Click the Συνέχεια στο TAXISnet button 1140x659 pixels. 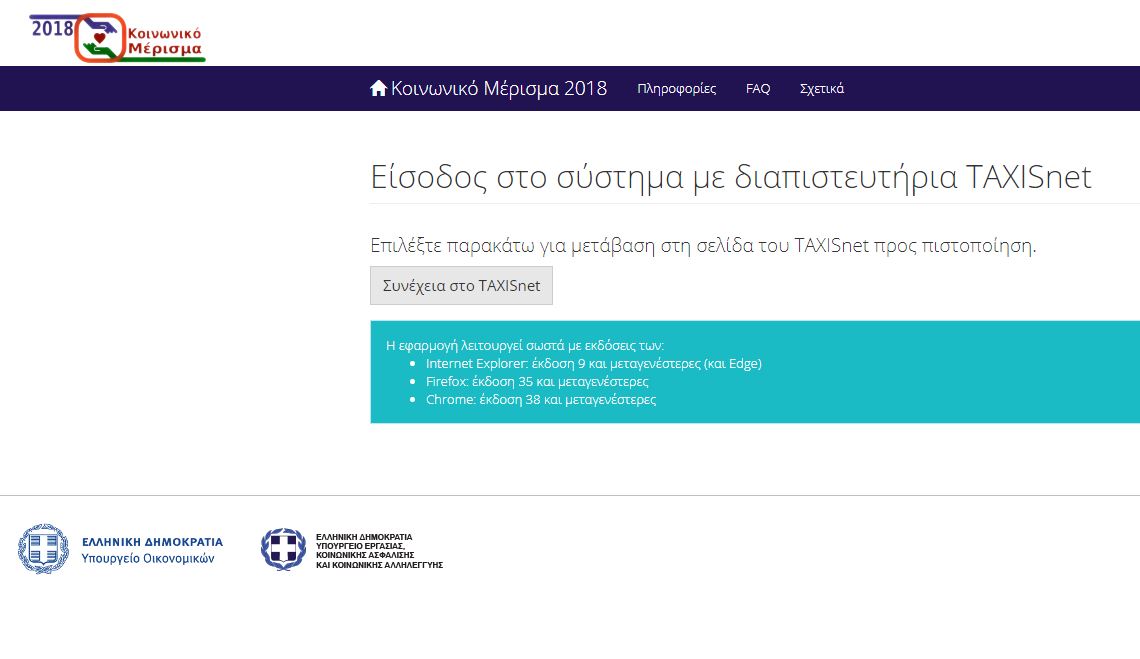[461, 285]
